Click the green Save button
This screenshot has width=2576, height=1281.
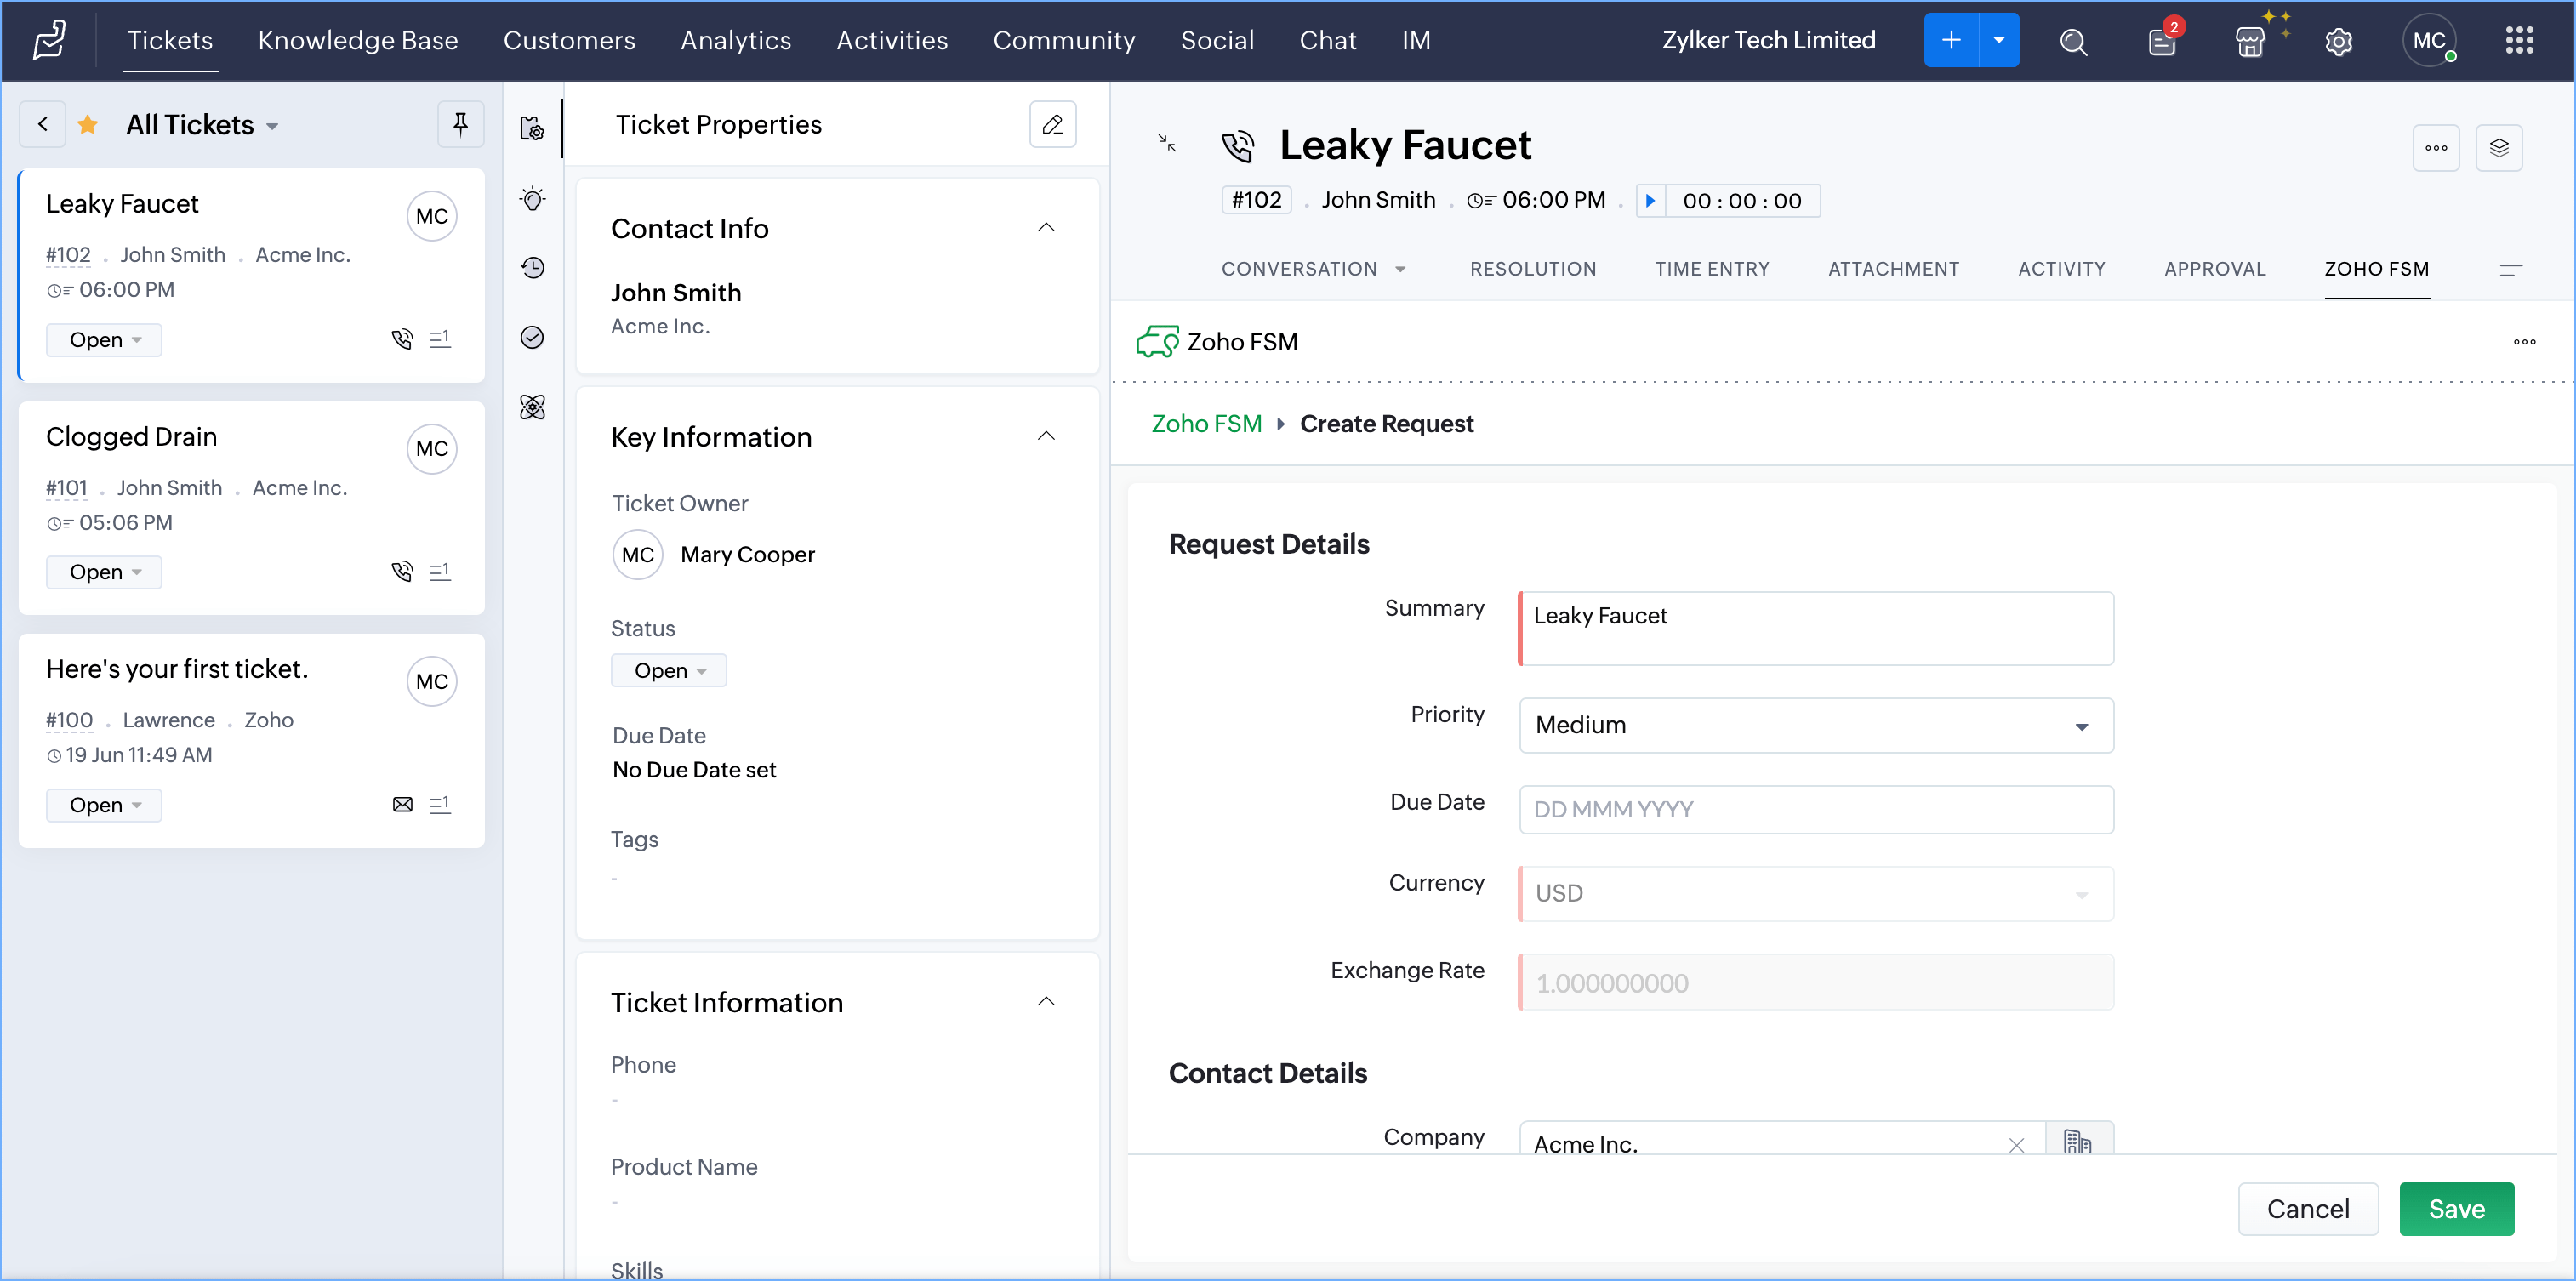[x=2455, y=1208]
